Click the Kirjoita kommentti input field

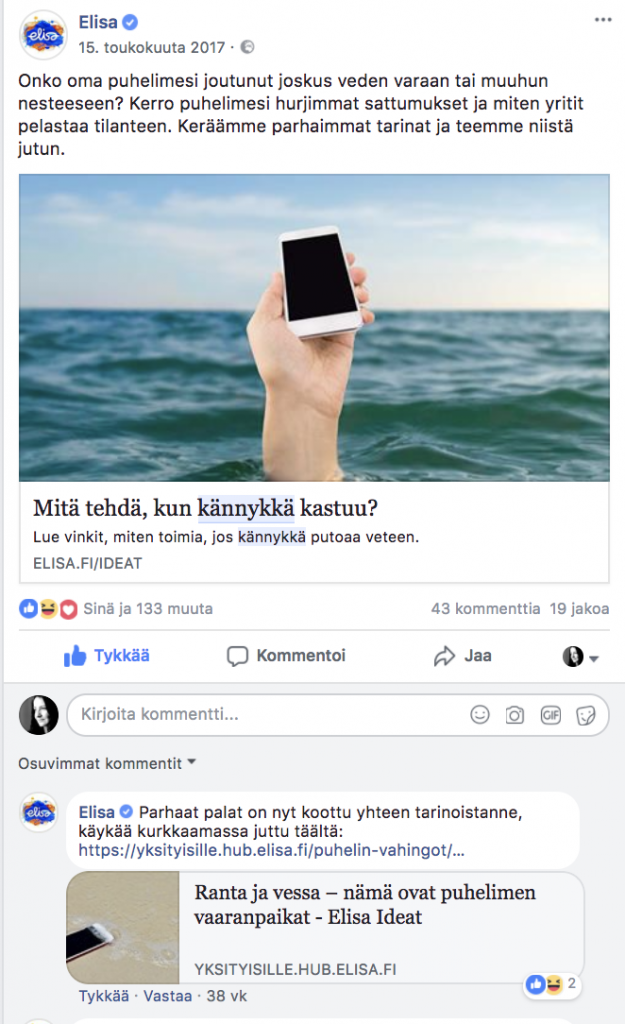[268, 714]
